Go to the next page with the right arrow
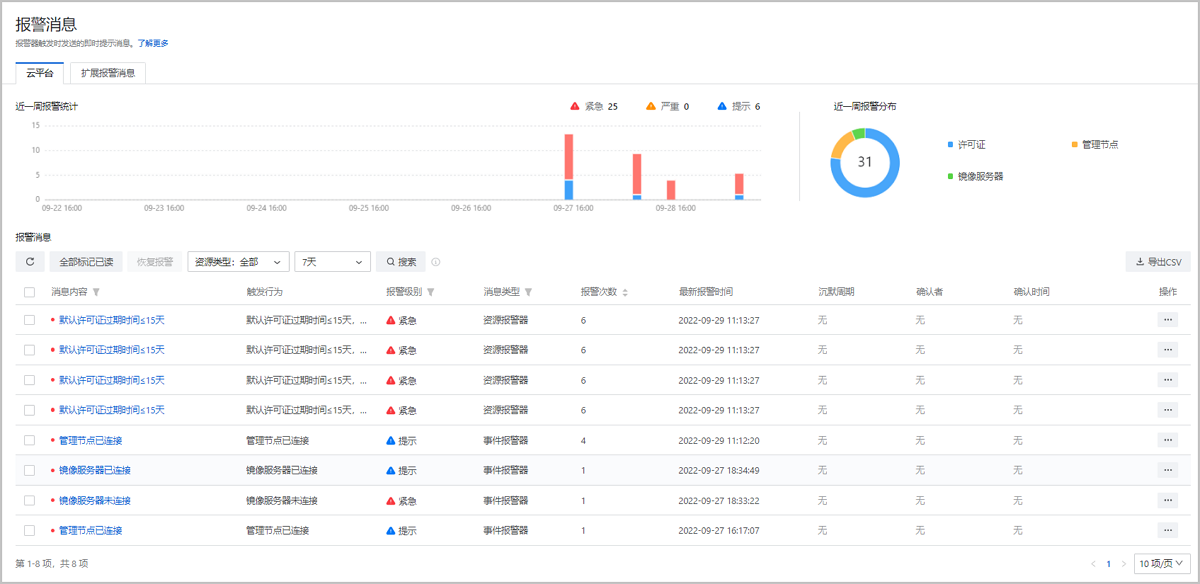Screen dimensions: 1200x584 pos(1124,564)
